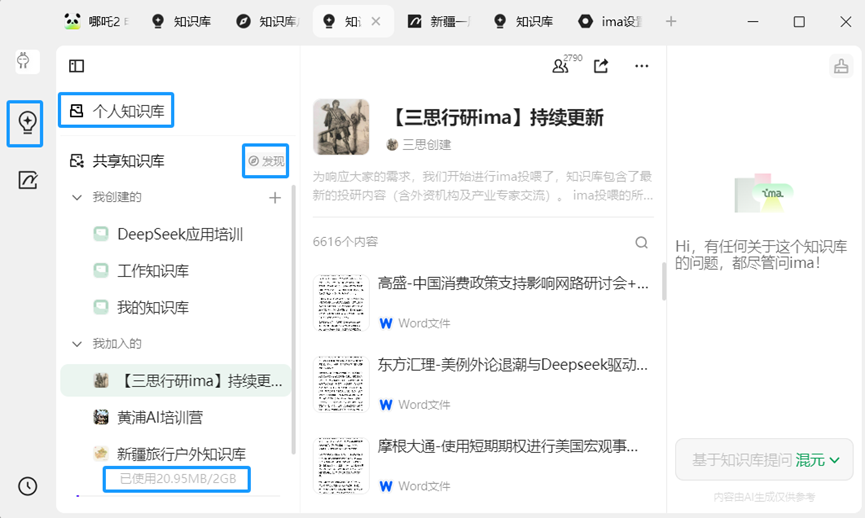Select 工作知识库 in the list

click(175, 271)
